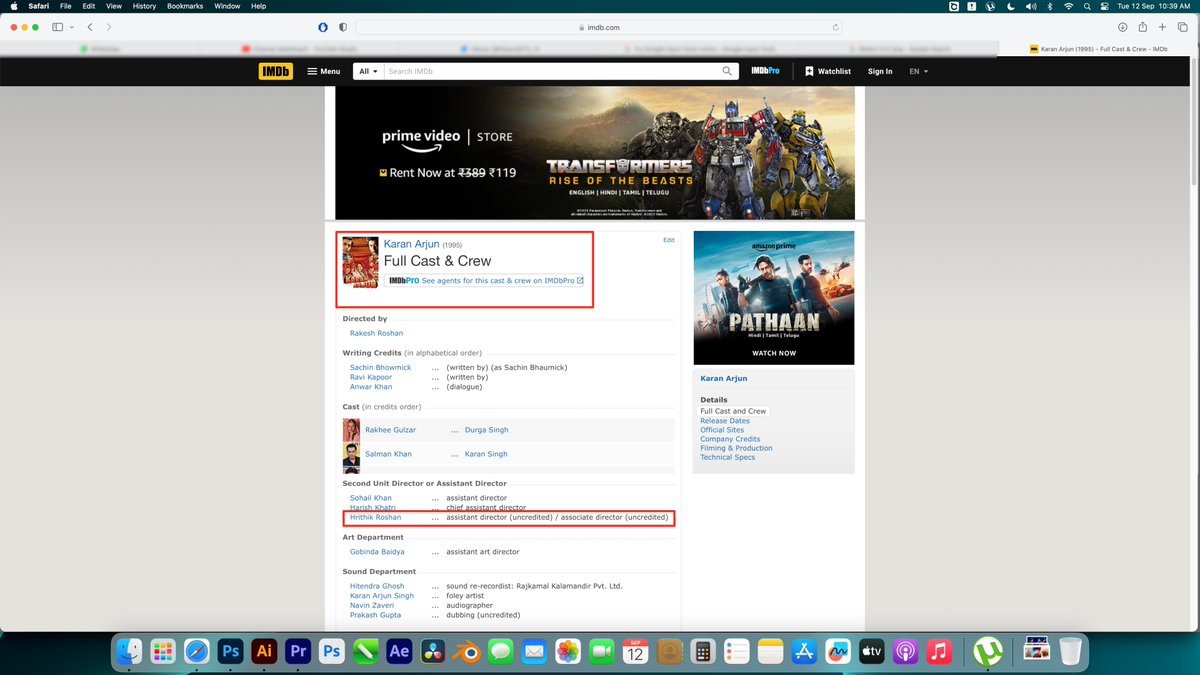Click Rakhee Gulzar's cast photo
This screenshot has height=675, width=1200.
click(x=351, y=430)
